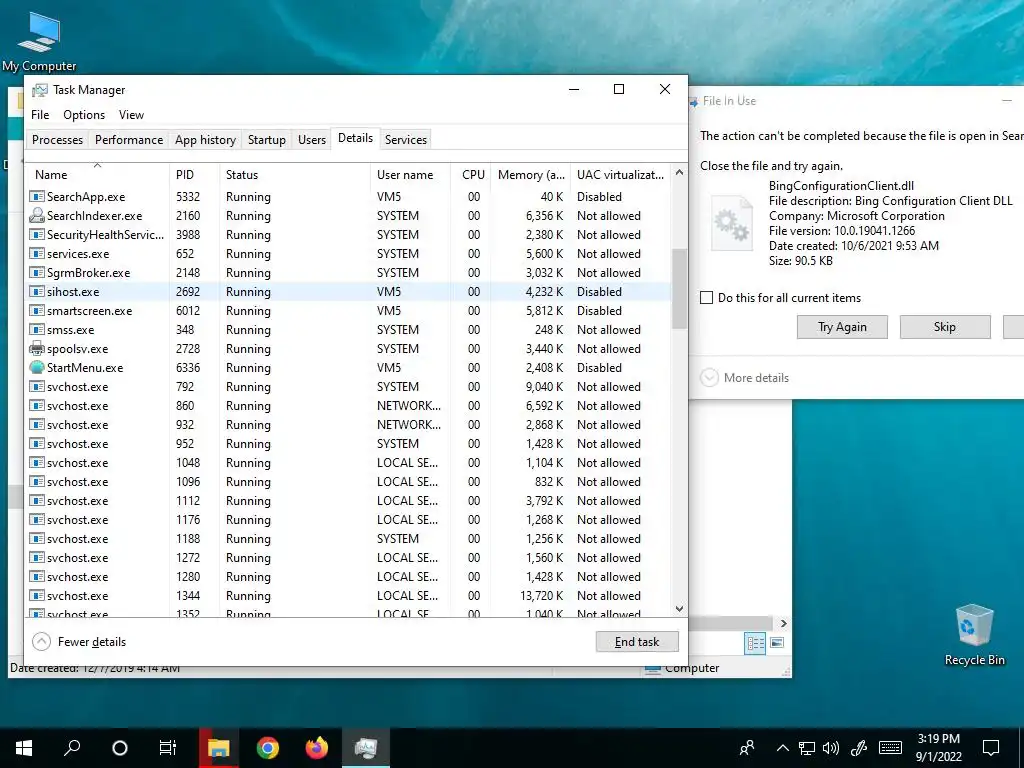
Task: Sort by UAC virtualization column header
Action: tap(620, 174)
